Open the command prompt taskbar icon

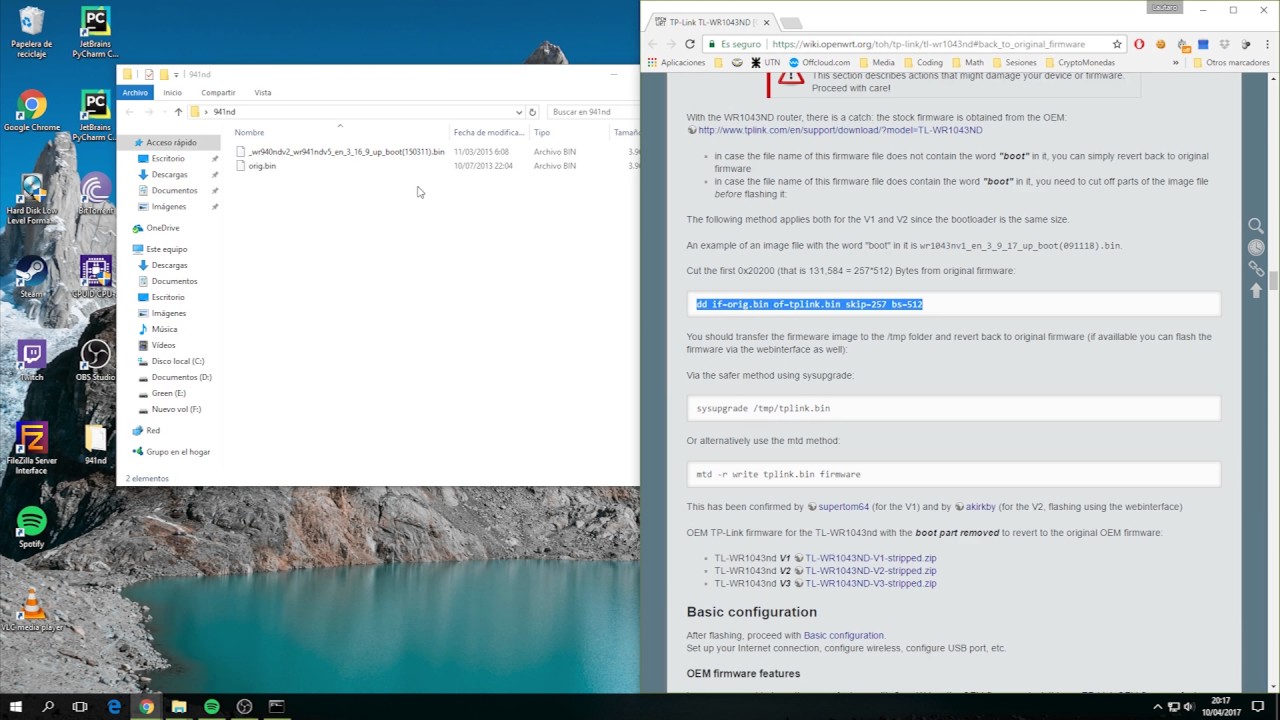(277, 707)
